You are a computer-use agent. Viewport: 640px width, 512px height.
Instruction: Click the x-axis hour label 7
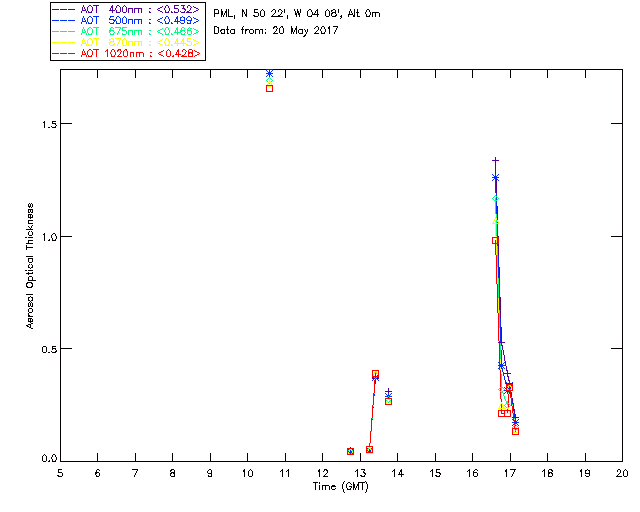(135, 473)
